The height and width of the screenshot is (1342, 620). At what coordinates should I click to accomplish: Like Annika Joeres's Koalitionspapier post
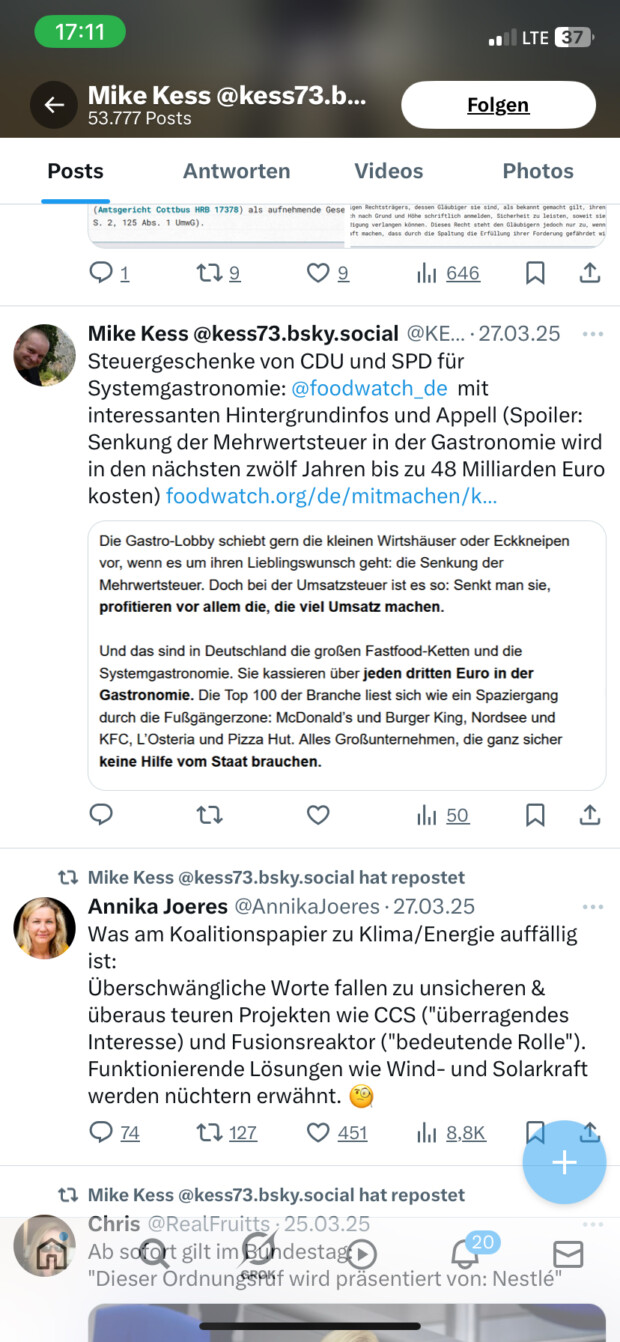tap(318, 1132)
